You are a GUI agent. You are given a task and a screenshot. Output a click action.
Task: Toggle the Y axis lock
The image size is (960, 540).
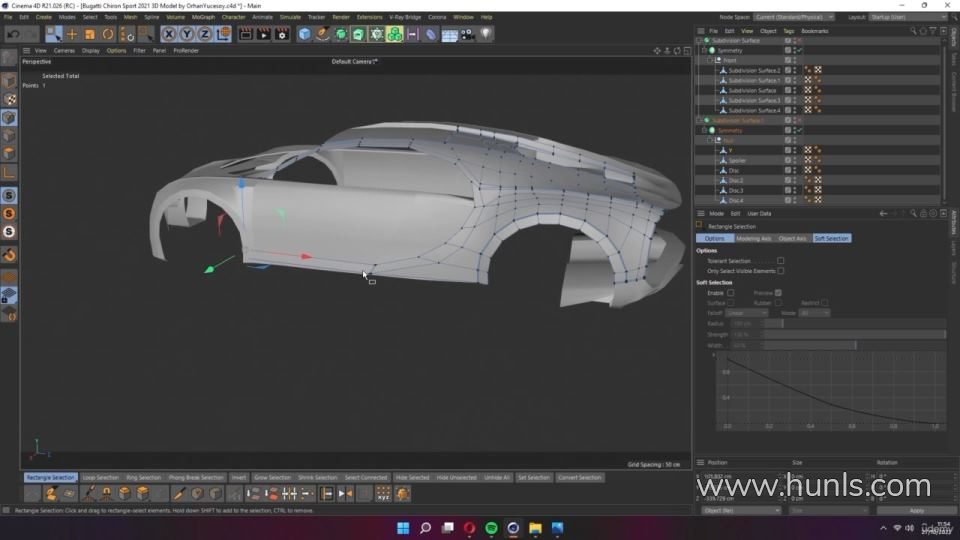(x=187, y=34)
